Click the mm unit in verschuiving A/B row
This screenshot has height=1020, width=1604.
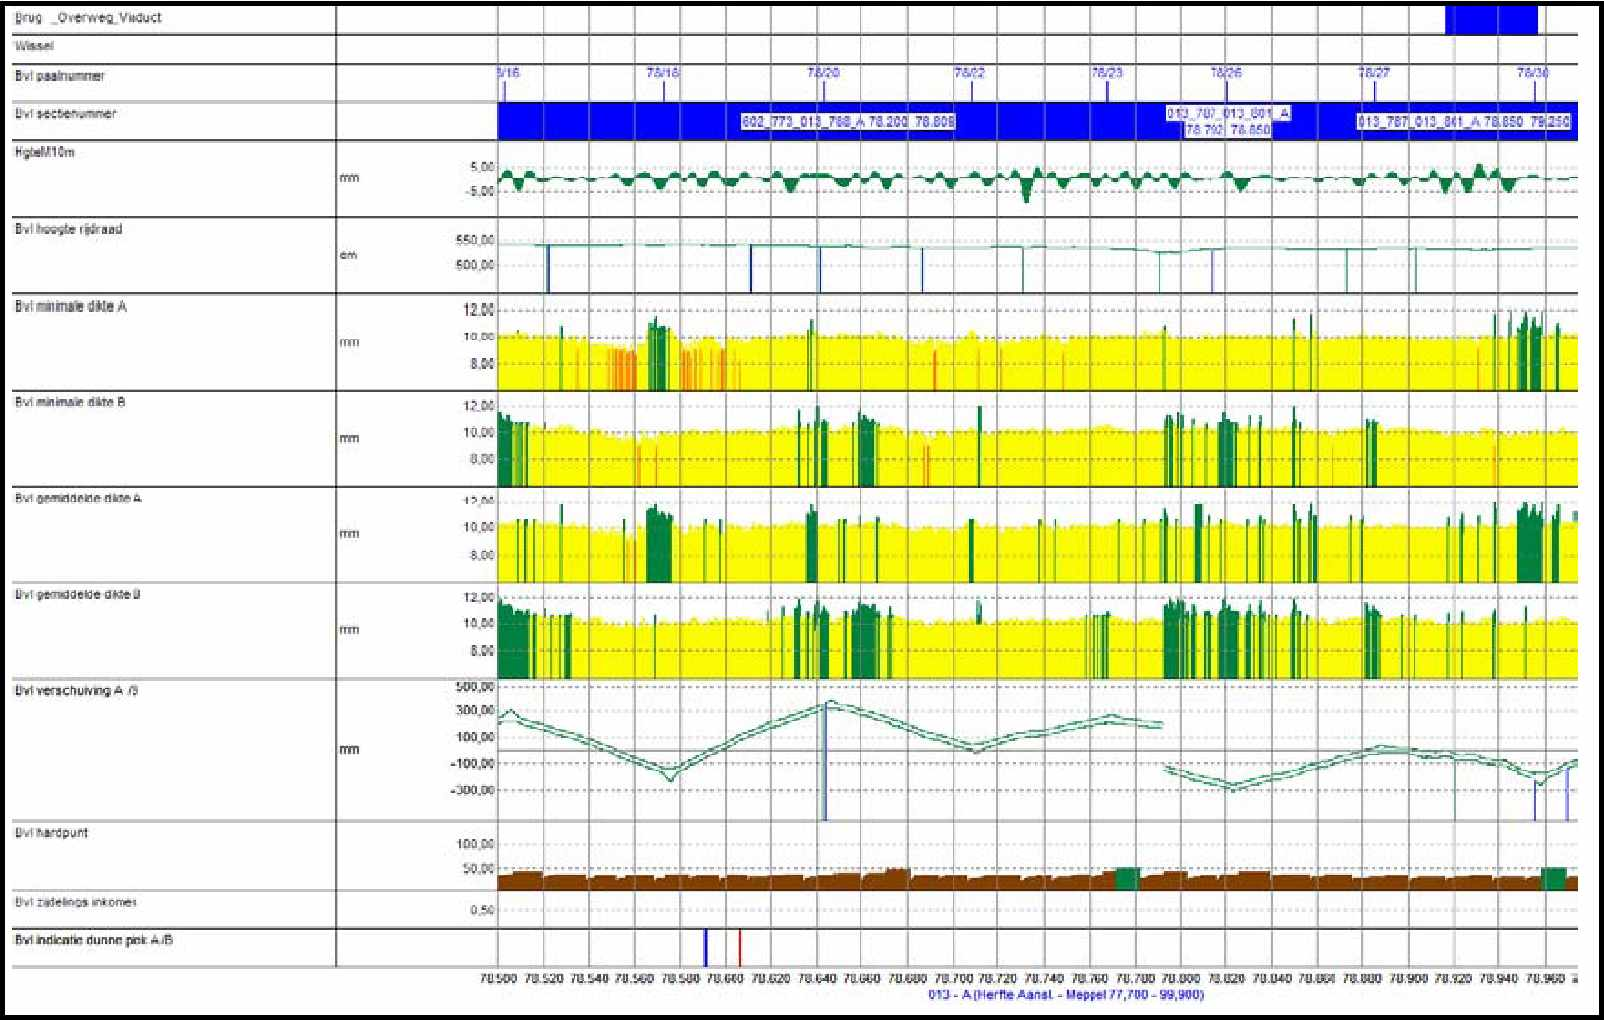click(x=349, y=750)
